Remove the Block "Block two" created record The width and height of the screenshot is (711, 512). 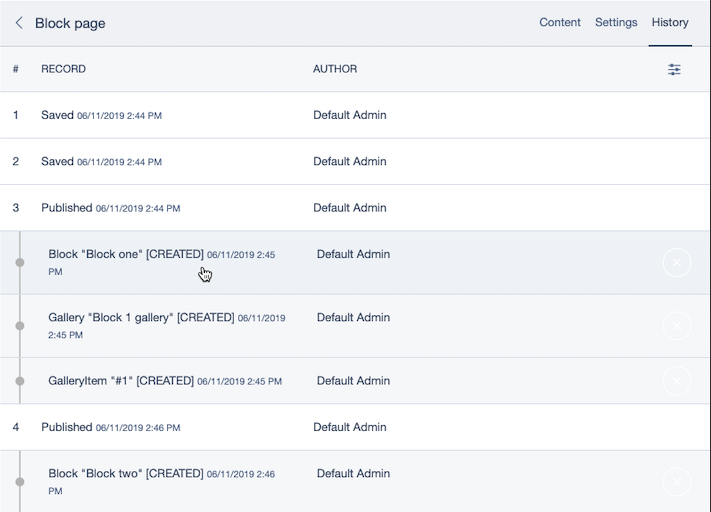pyautogui.click(x=677, y=482)
